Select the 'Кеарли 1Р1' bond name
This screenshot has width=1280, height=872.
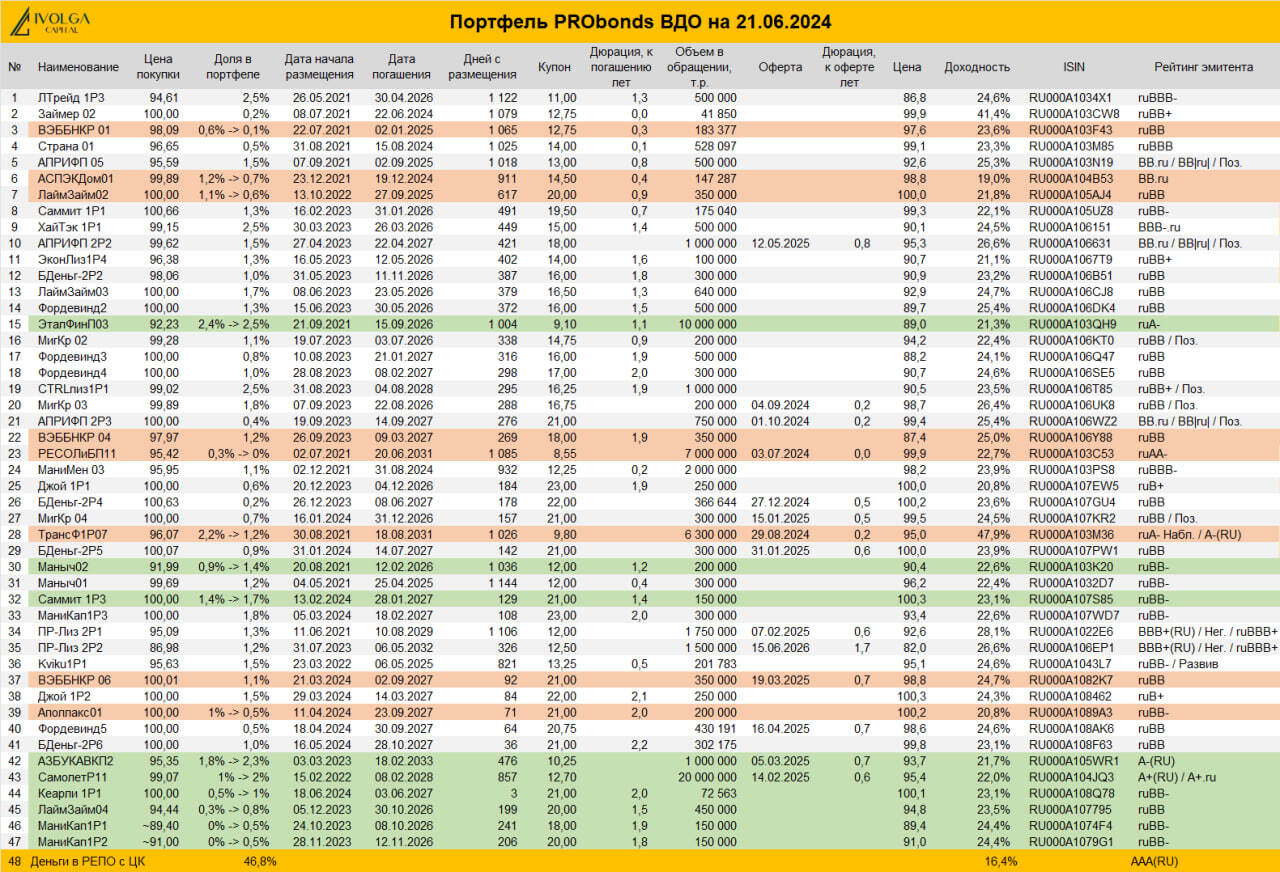tap(70, 792)
